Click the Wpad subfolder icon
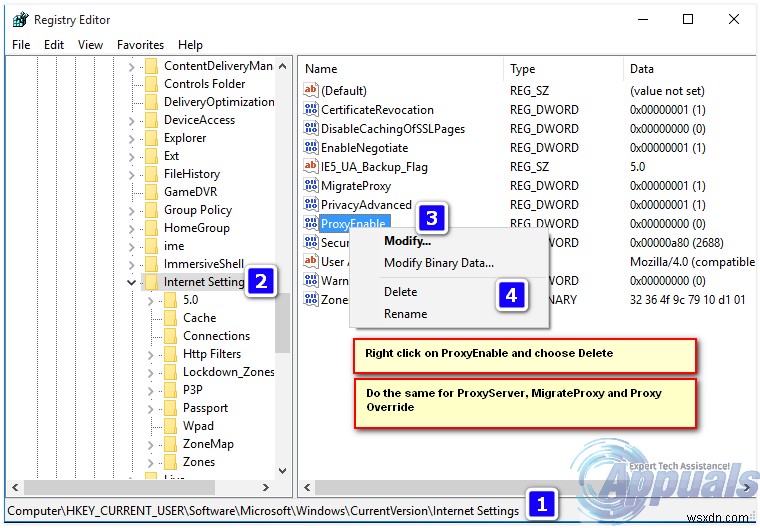This screenshot has width=760, height=528. click(x=171, y=426)
